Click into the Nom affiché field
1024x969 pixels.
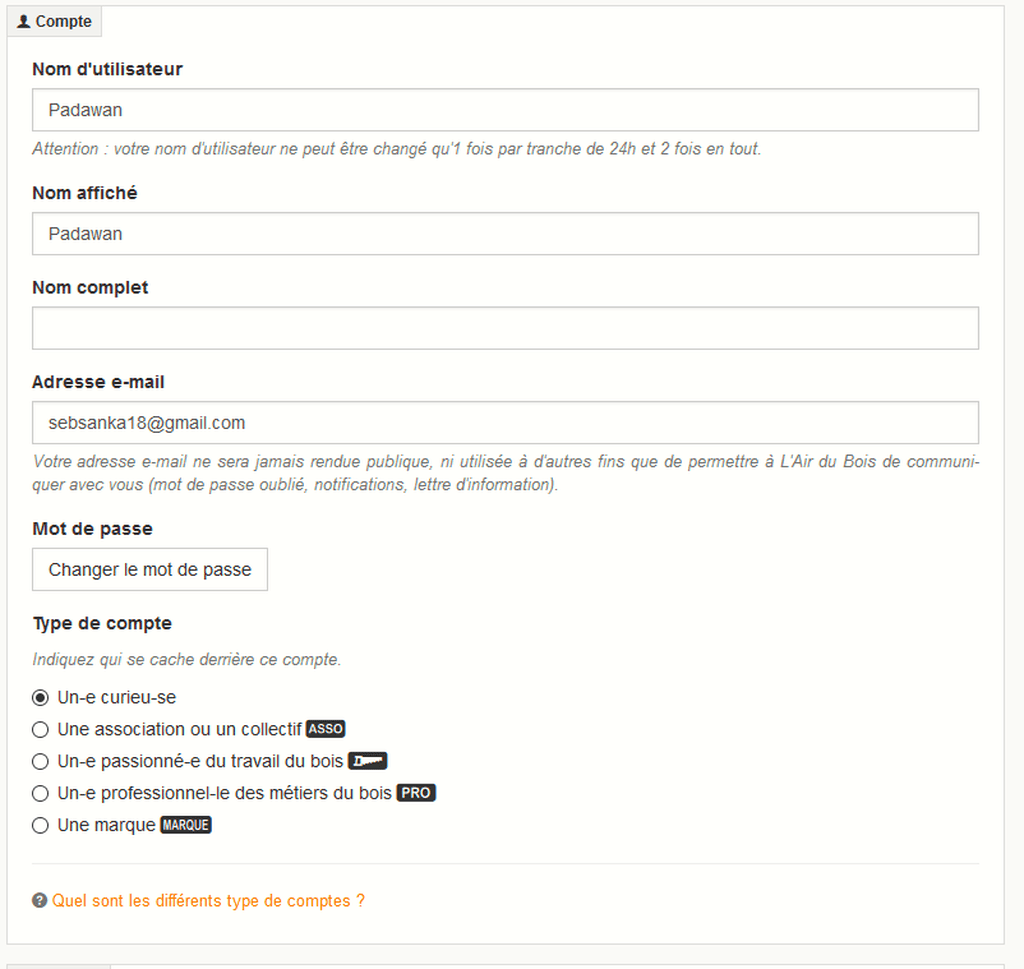point(505,234)
